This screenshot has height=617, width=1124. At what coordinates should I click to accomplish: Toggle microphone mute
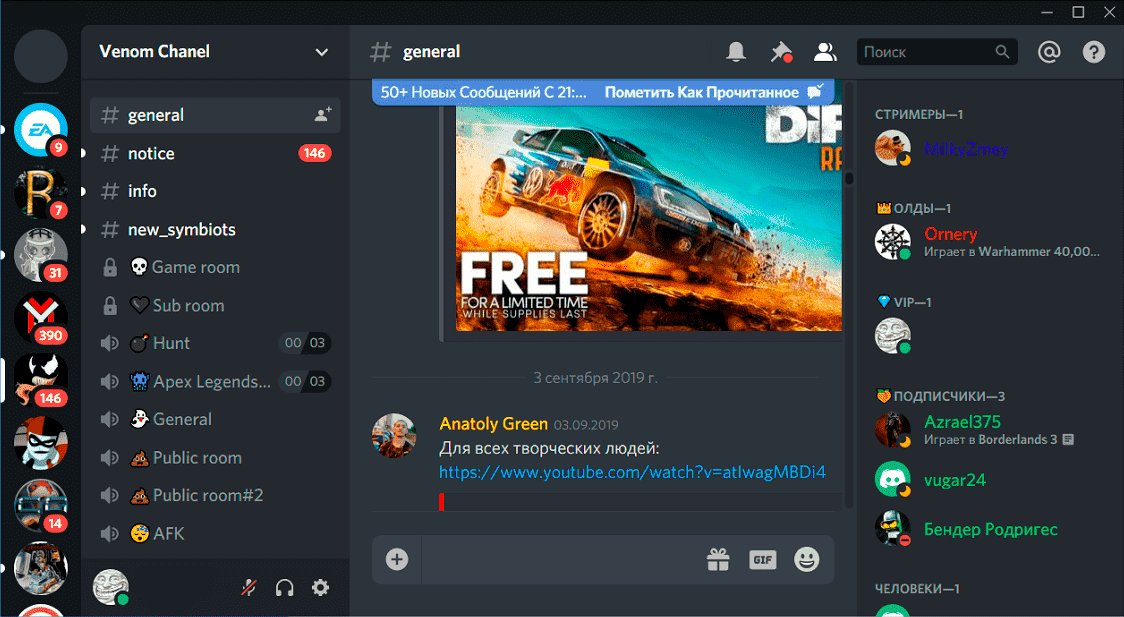[x=249, y=588]
